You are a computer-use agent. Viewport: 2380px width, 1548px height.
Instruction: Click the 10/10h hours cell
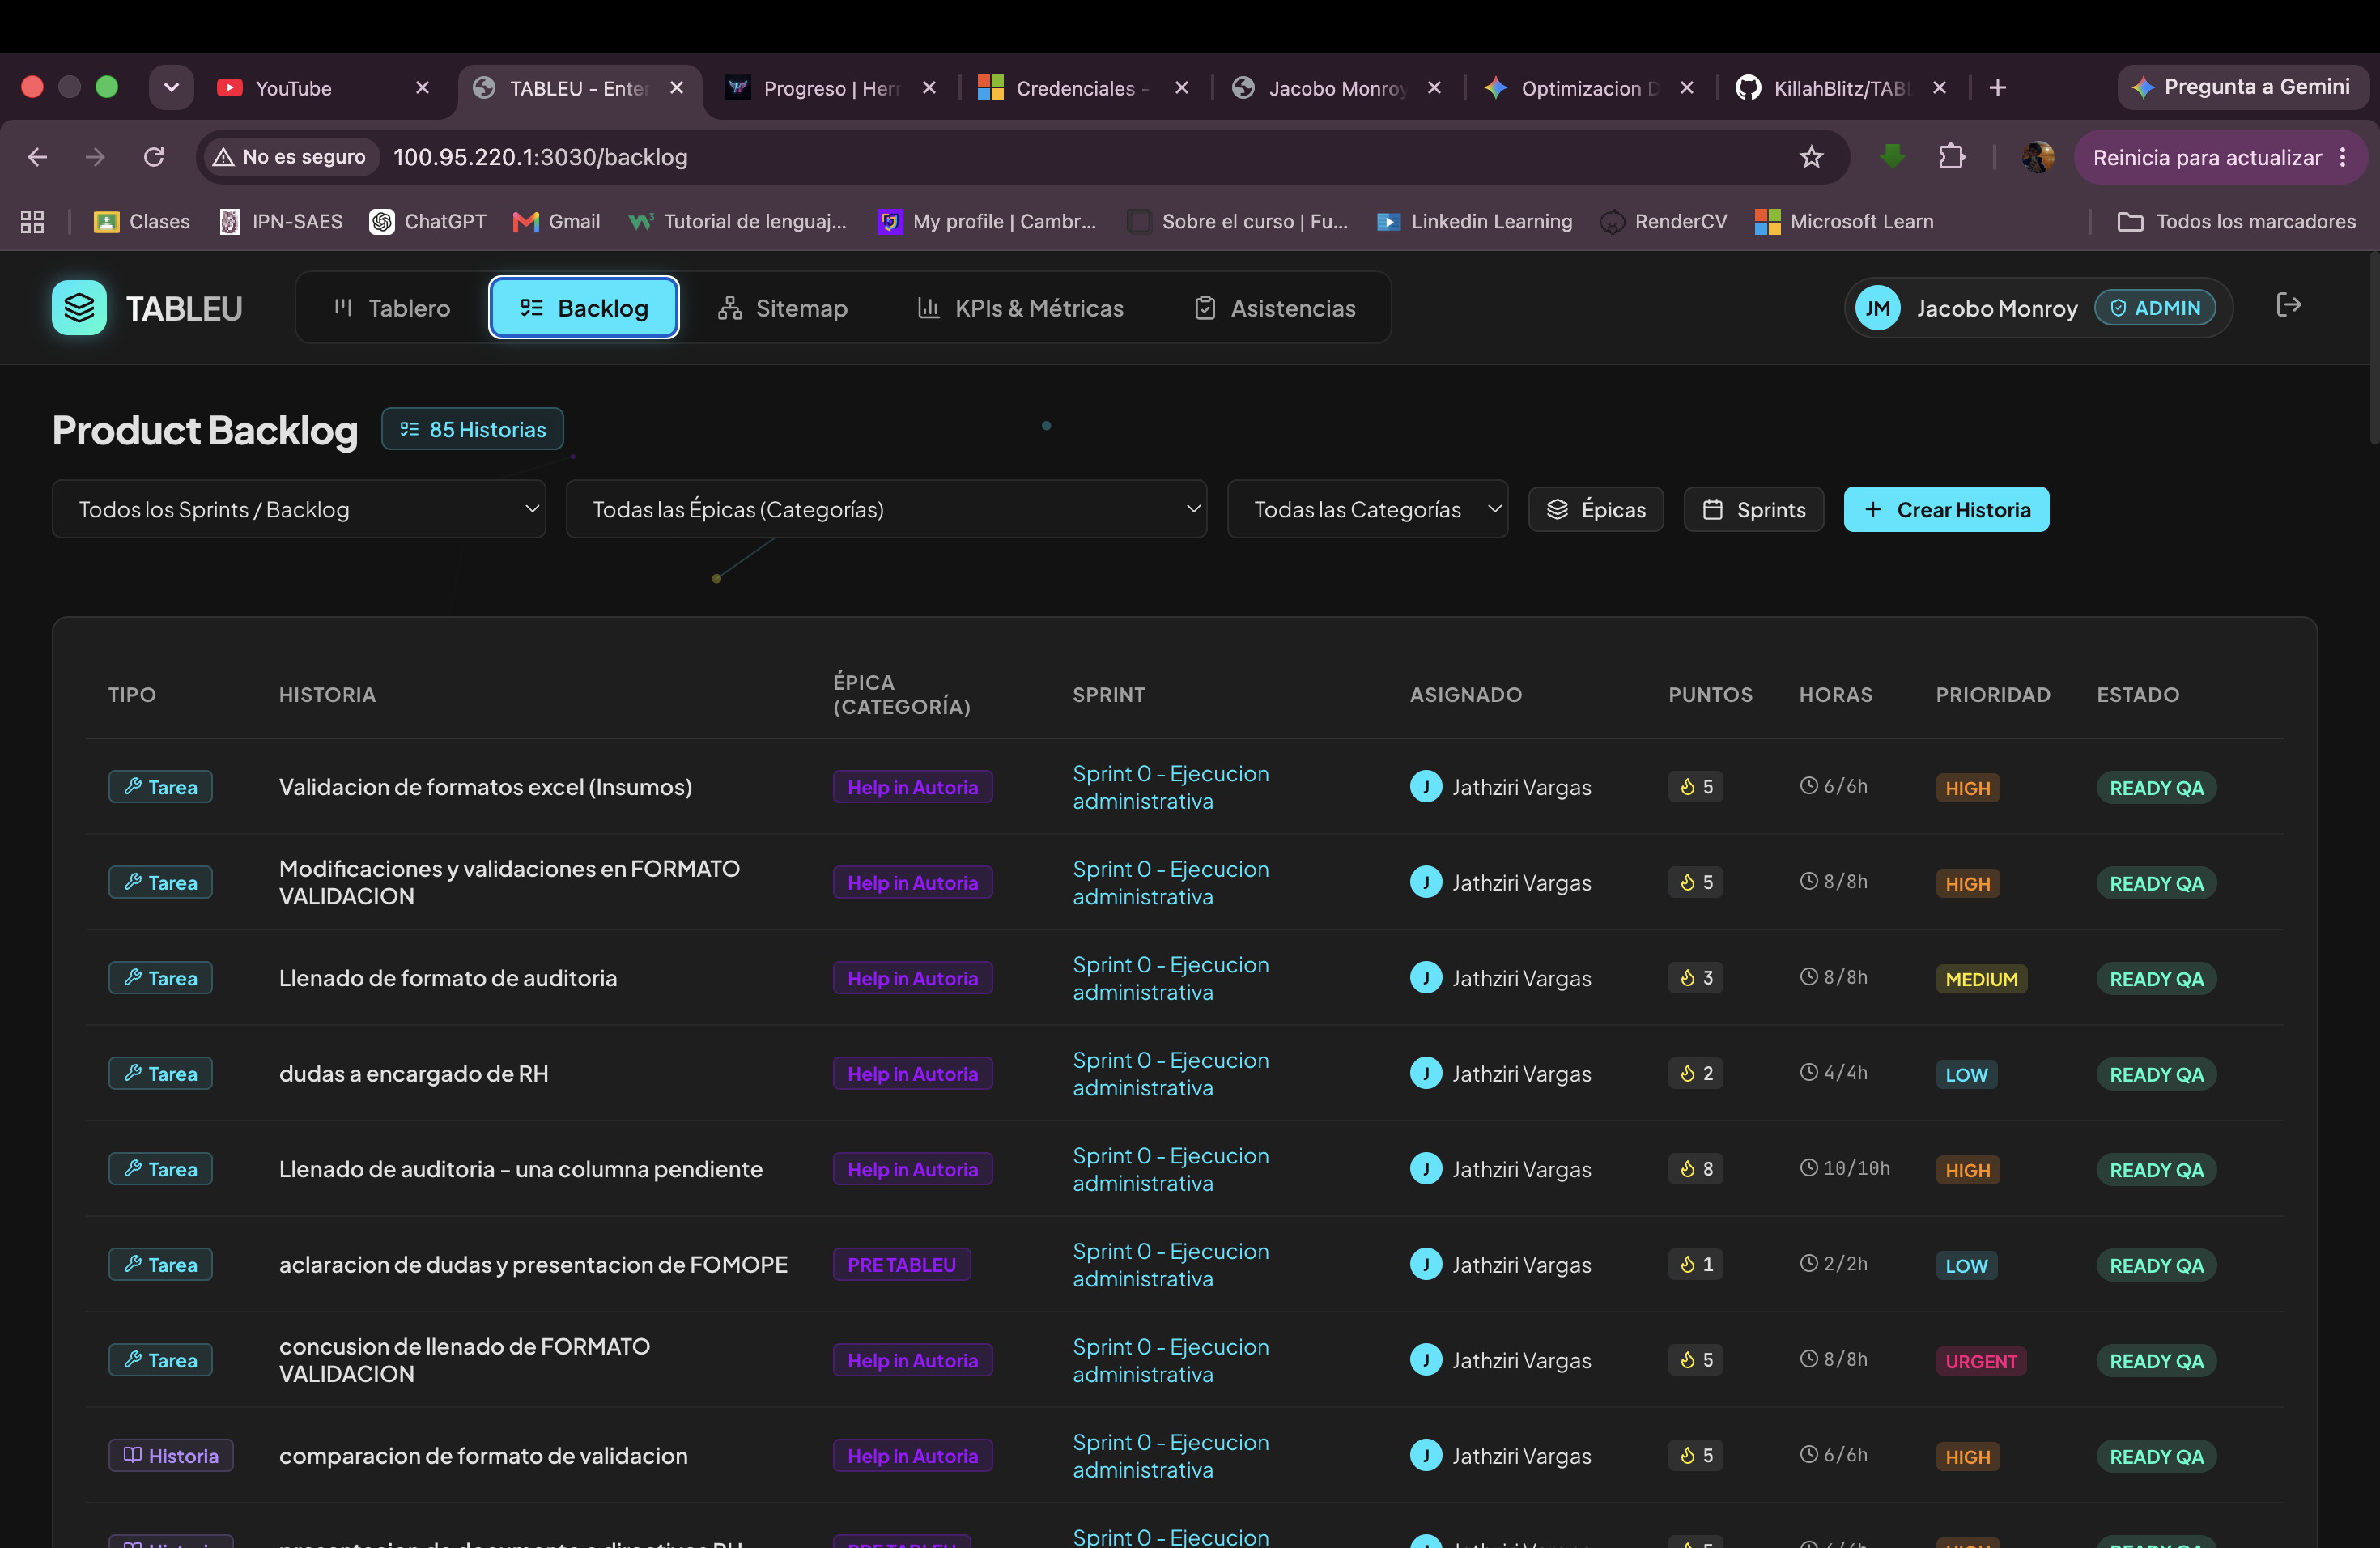1845,1168
